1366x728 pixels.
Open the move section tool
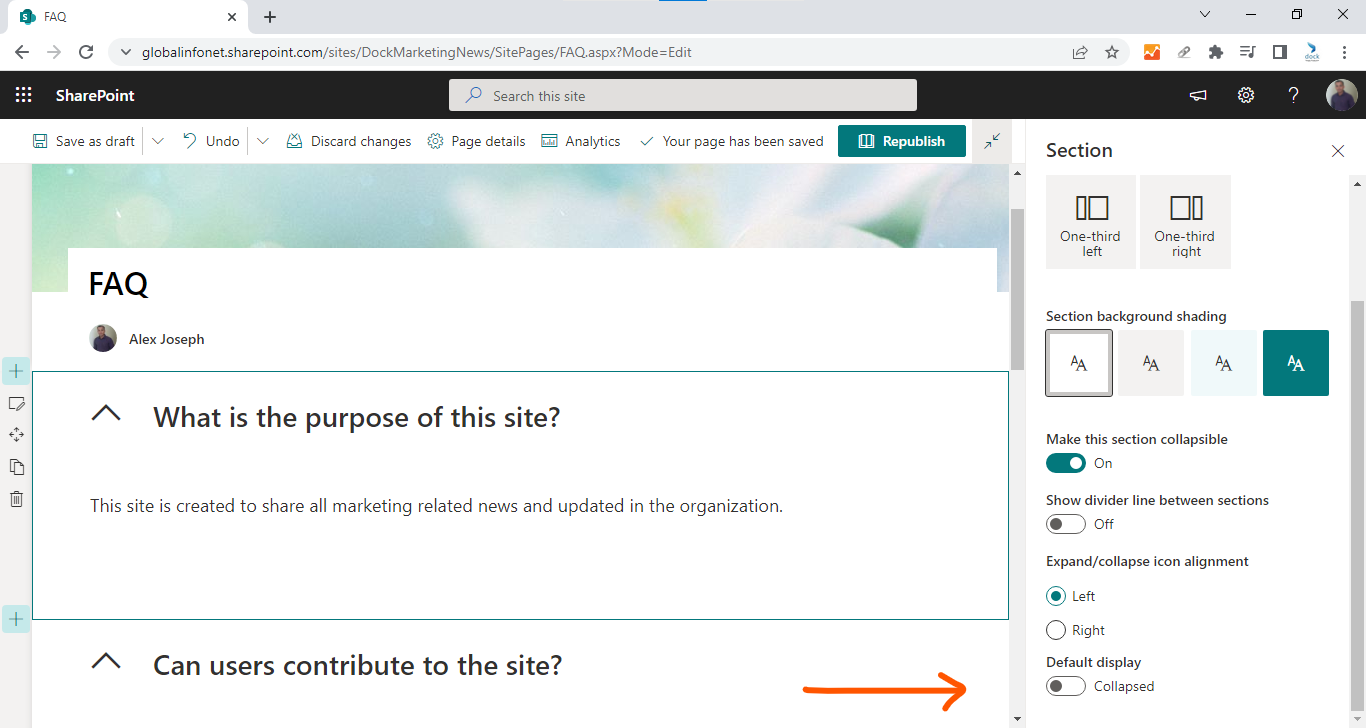pos(16,434)
